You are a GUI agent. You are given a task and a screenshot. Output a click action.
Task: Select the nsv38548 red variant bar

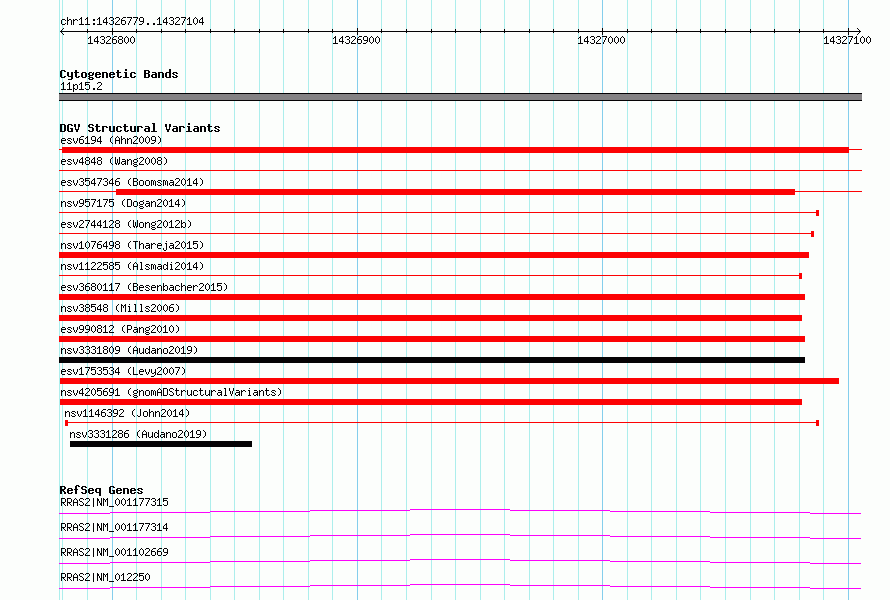tap(431, 318)
